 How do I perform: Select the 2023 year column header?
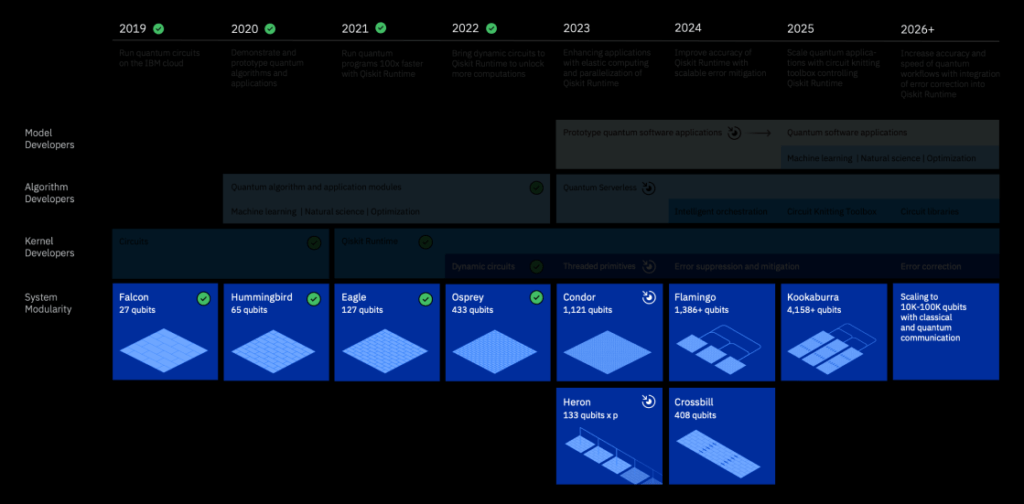click(x=576, y=28)
